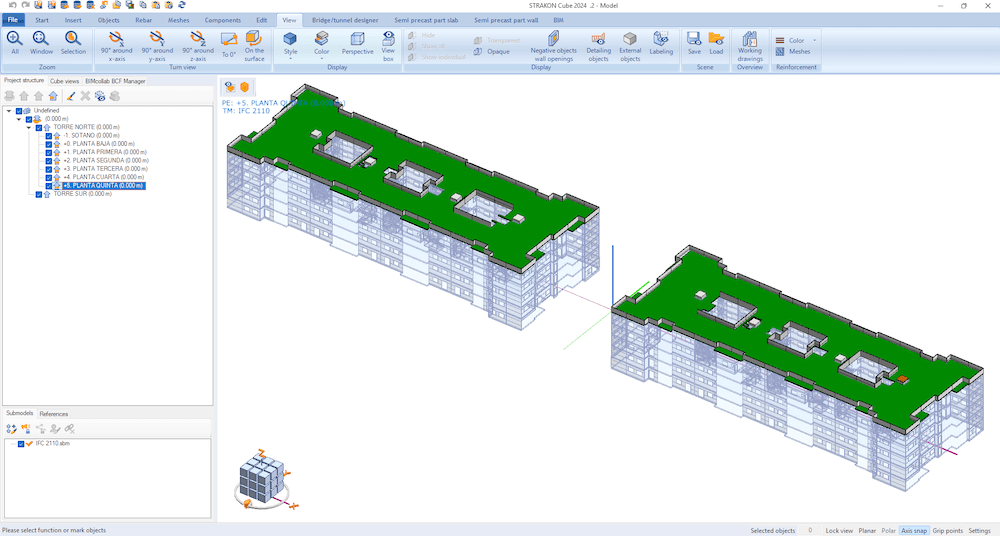Toggle the Labeling display icon

(661, 43)
